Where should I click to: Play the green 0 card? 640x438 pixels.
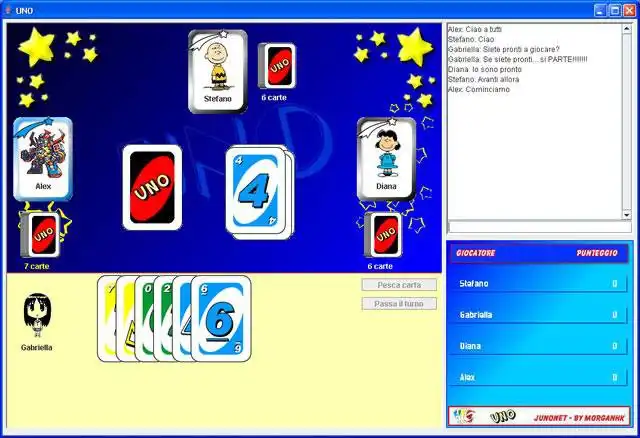(x=144, y=318)
